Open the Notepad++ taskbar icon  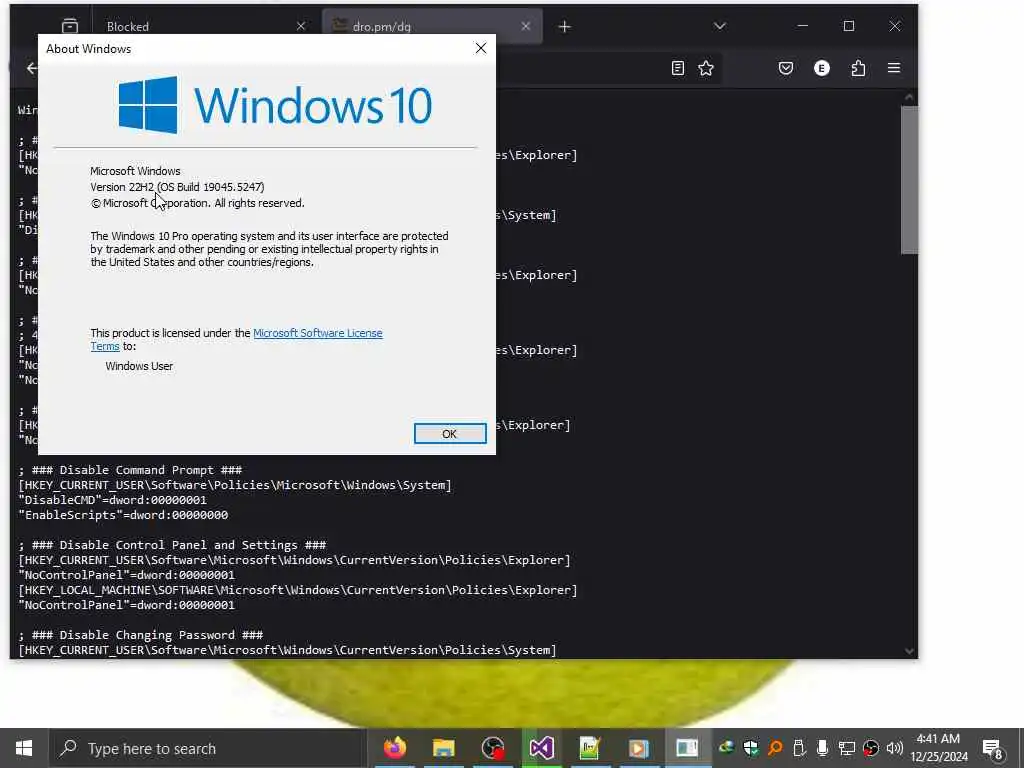(590, 748)
